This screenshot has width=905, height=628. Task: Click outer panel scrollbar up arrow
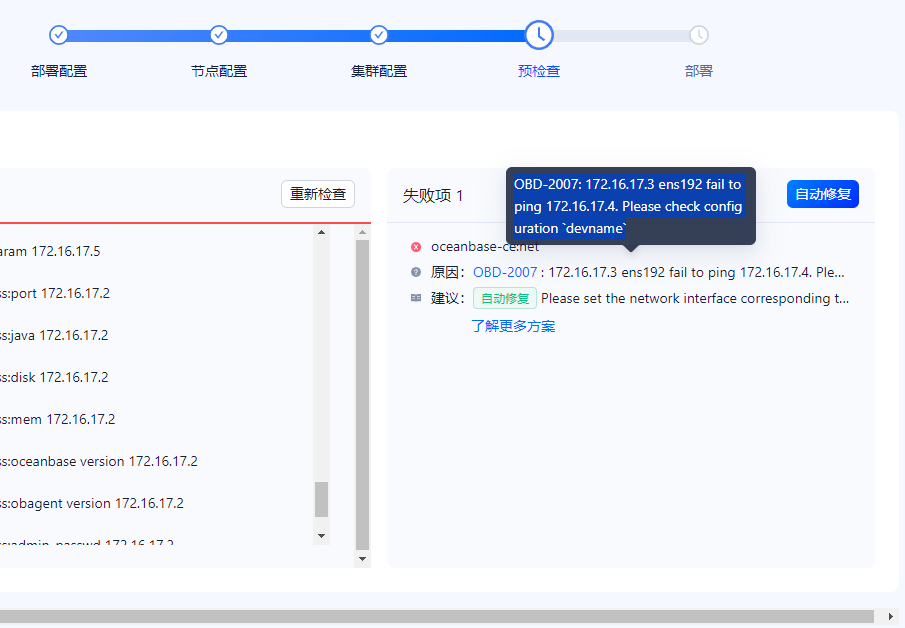coord(362,232)
